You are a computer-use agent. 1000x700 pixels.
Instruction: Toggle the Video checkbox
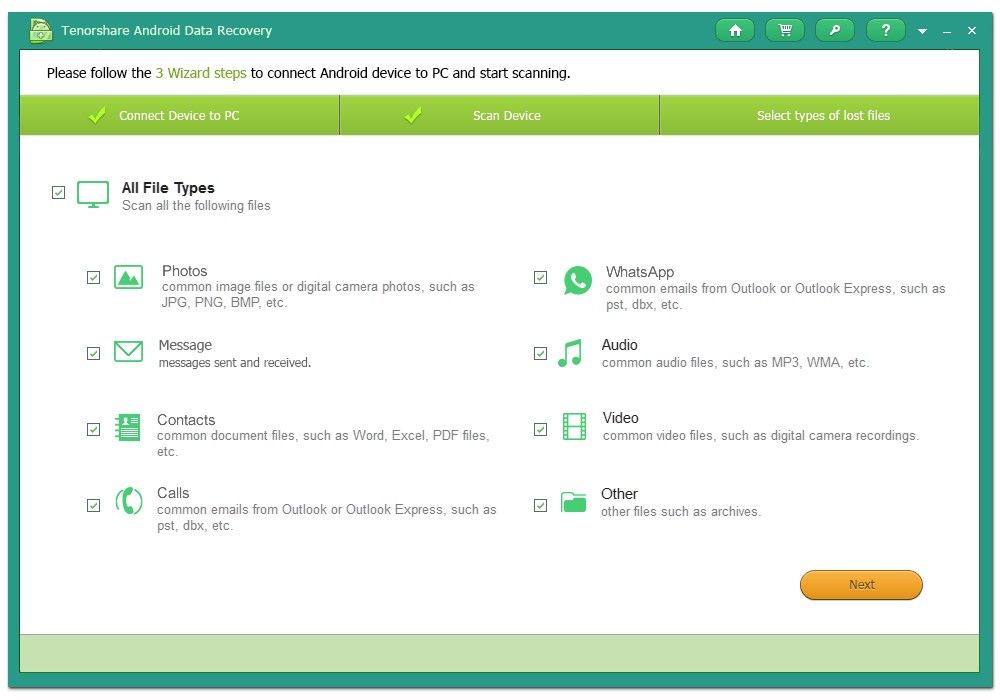[540, 429]
